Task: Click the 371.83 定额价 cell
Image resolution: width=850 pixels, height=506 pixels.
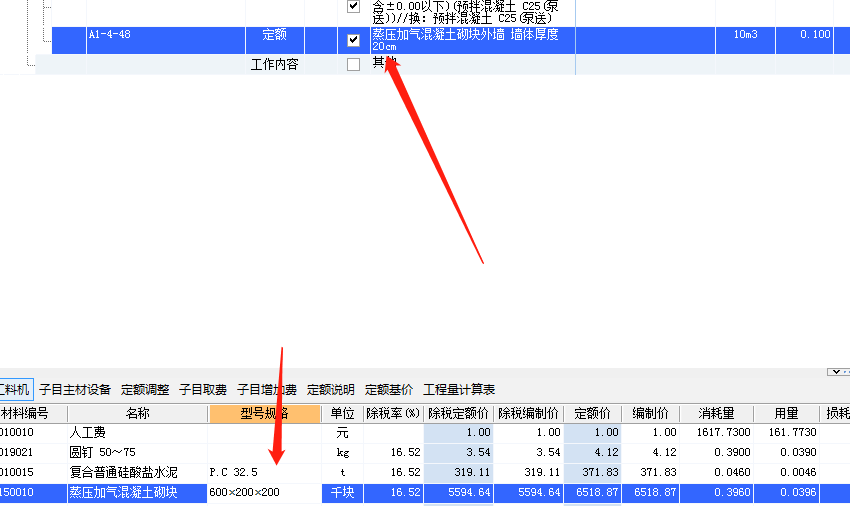Action: 593,472
